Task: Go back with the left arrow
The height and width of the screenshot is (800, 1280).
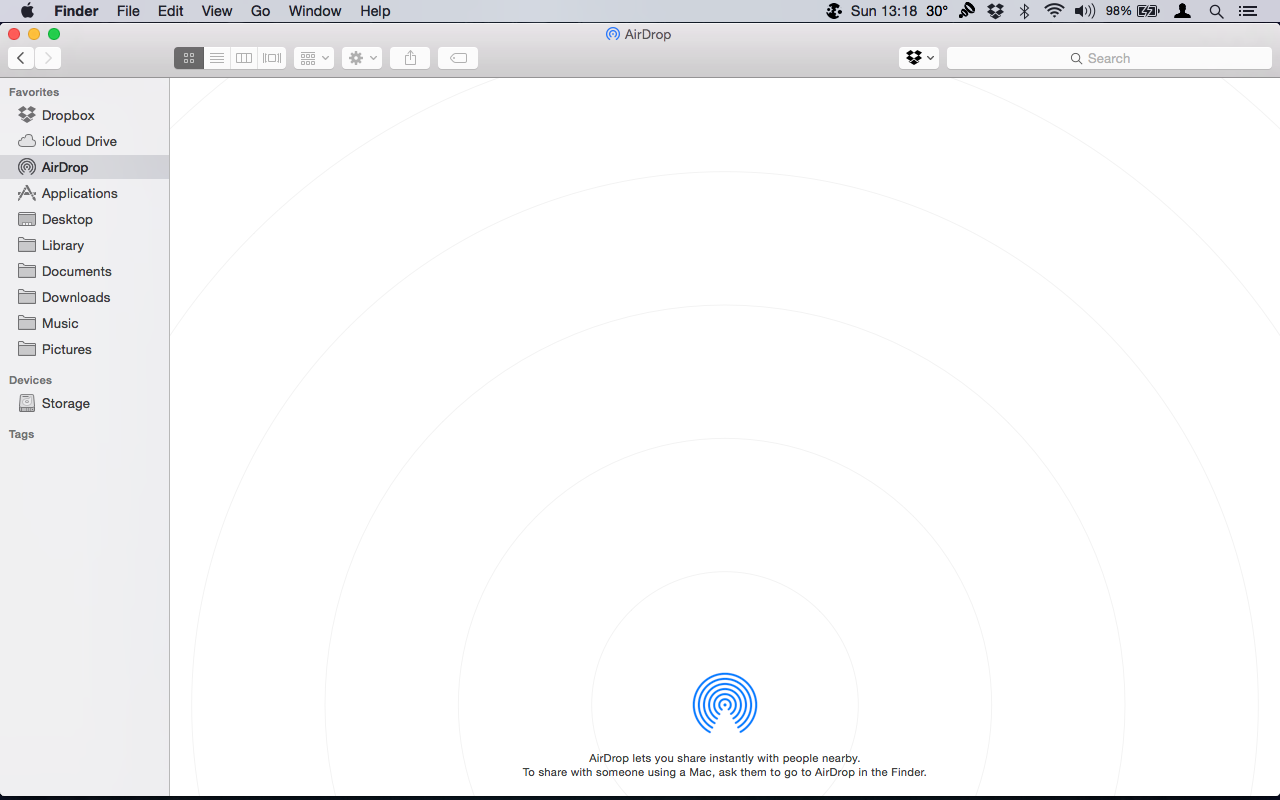Action: click(x=21, y=58)
